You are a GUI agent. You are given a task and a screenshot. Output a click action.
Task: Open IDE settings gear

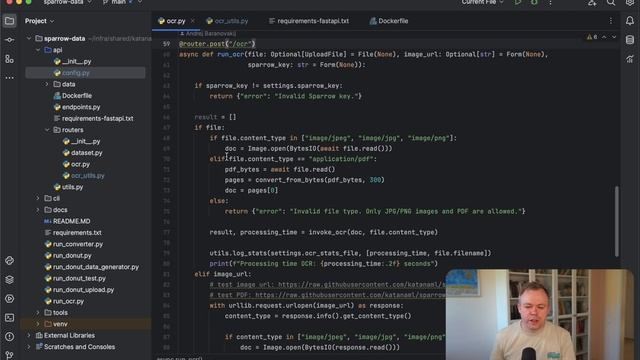coord(630,2)
